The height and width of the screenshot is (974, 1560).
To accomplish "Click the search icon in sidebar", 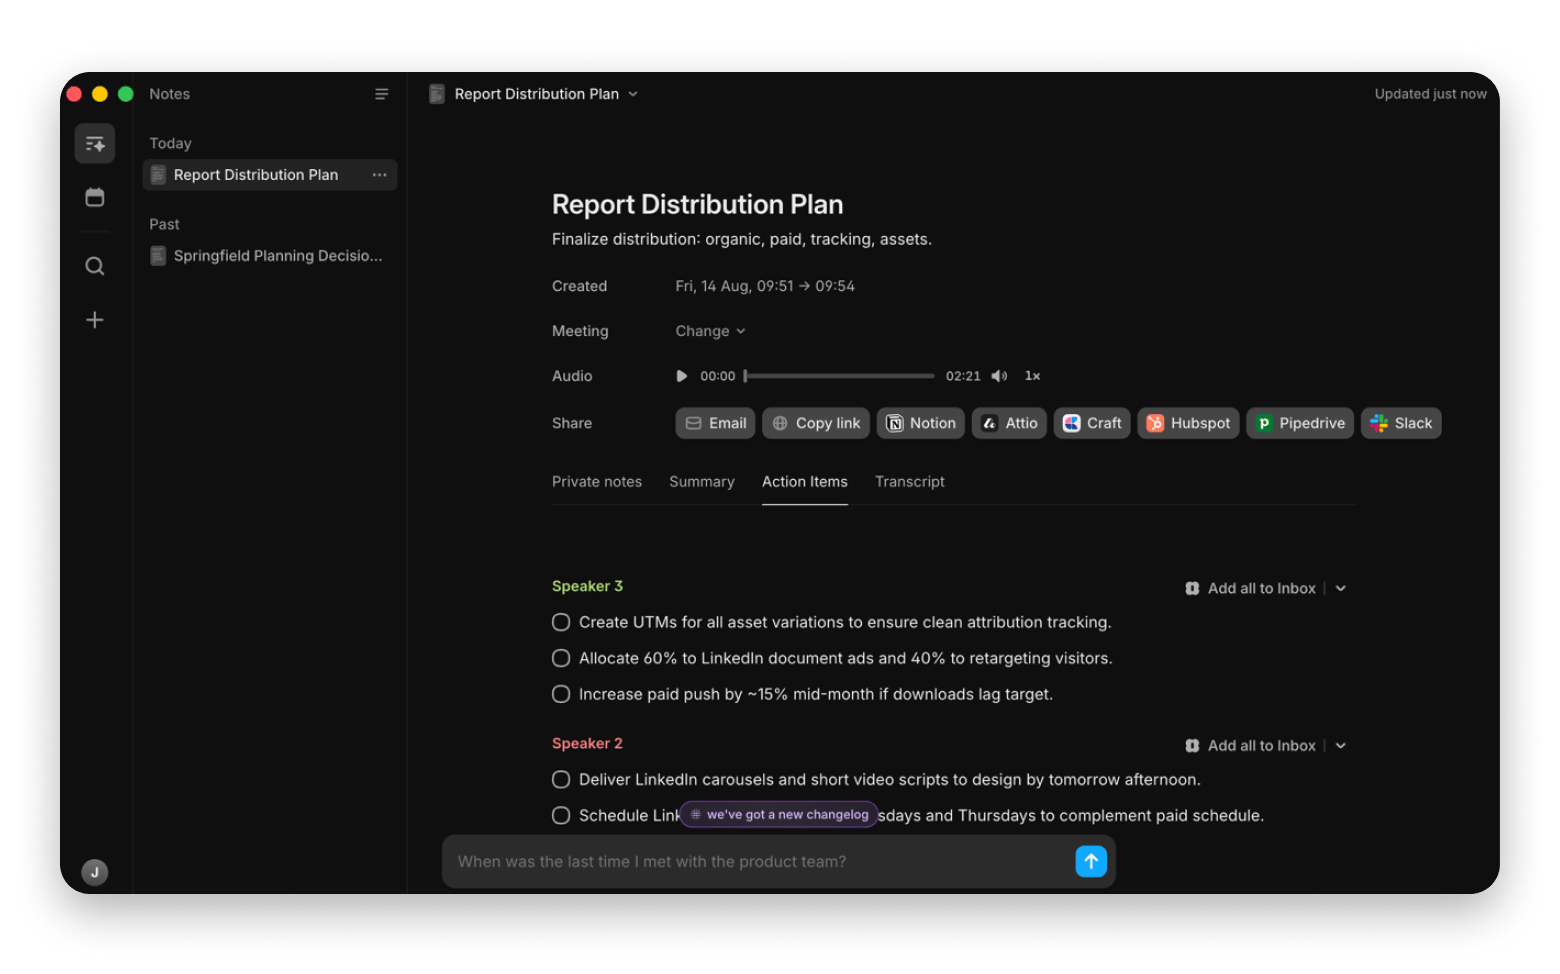I will (95, 266).
